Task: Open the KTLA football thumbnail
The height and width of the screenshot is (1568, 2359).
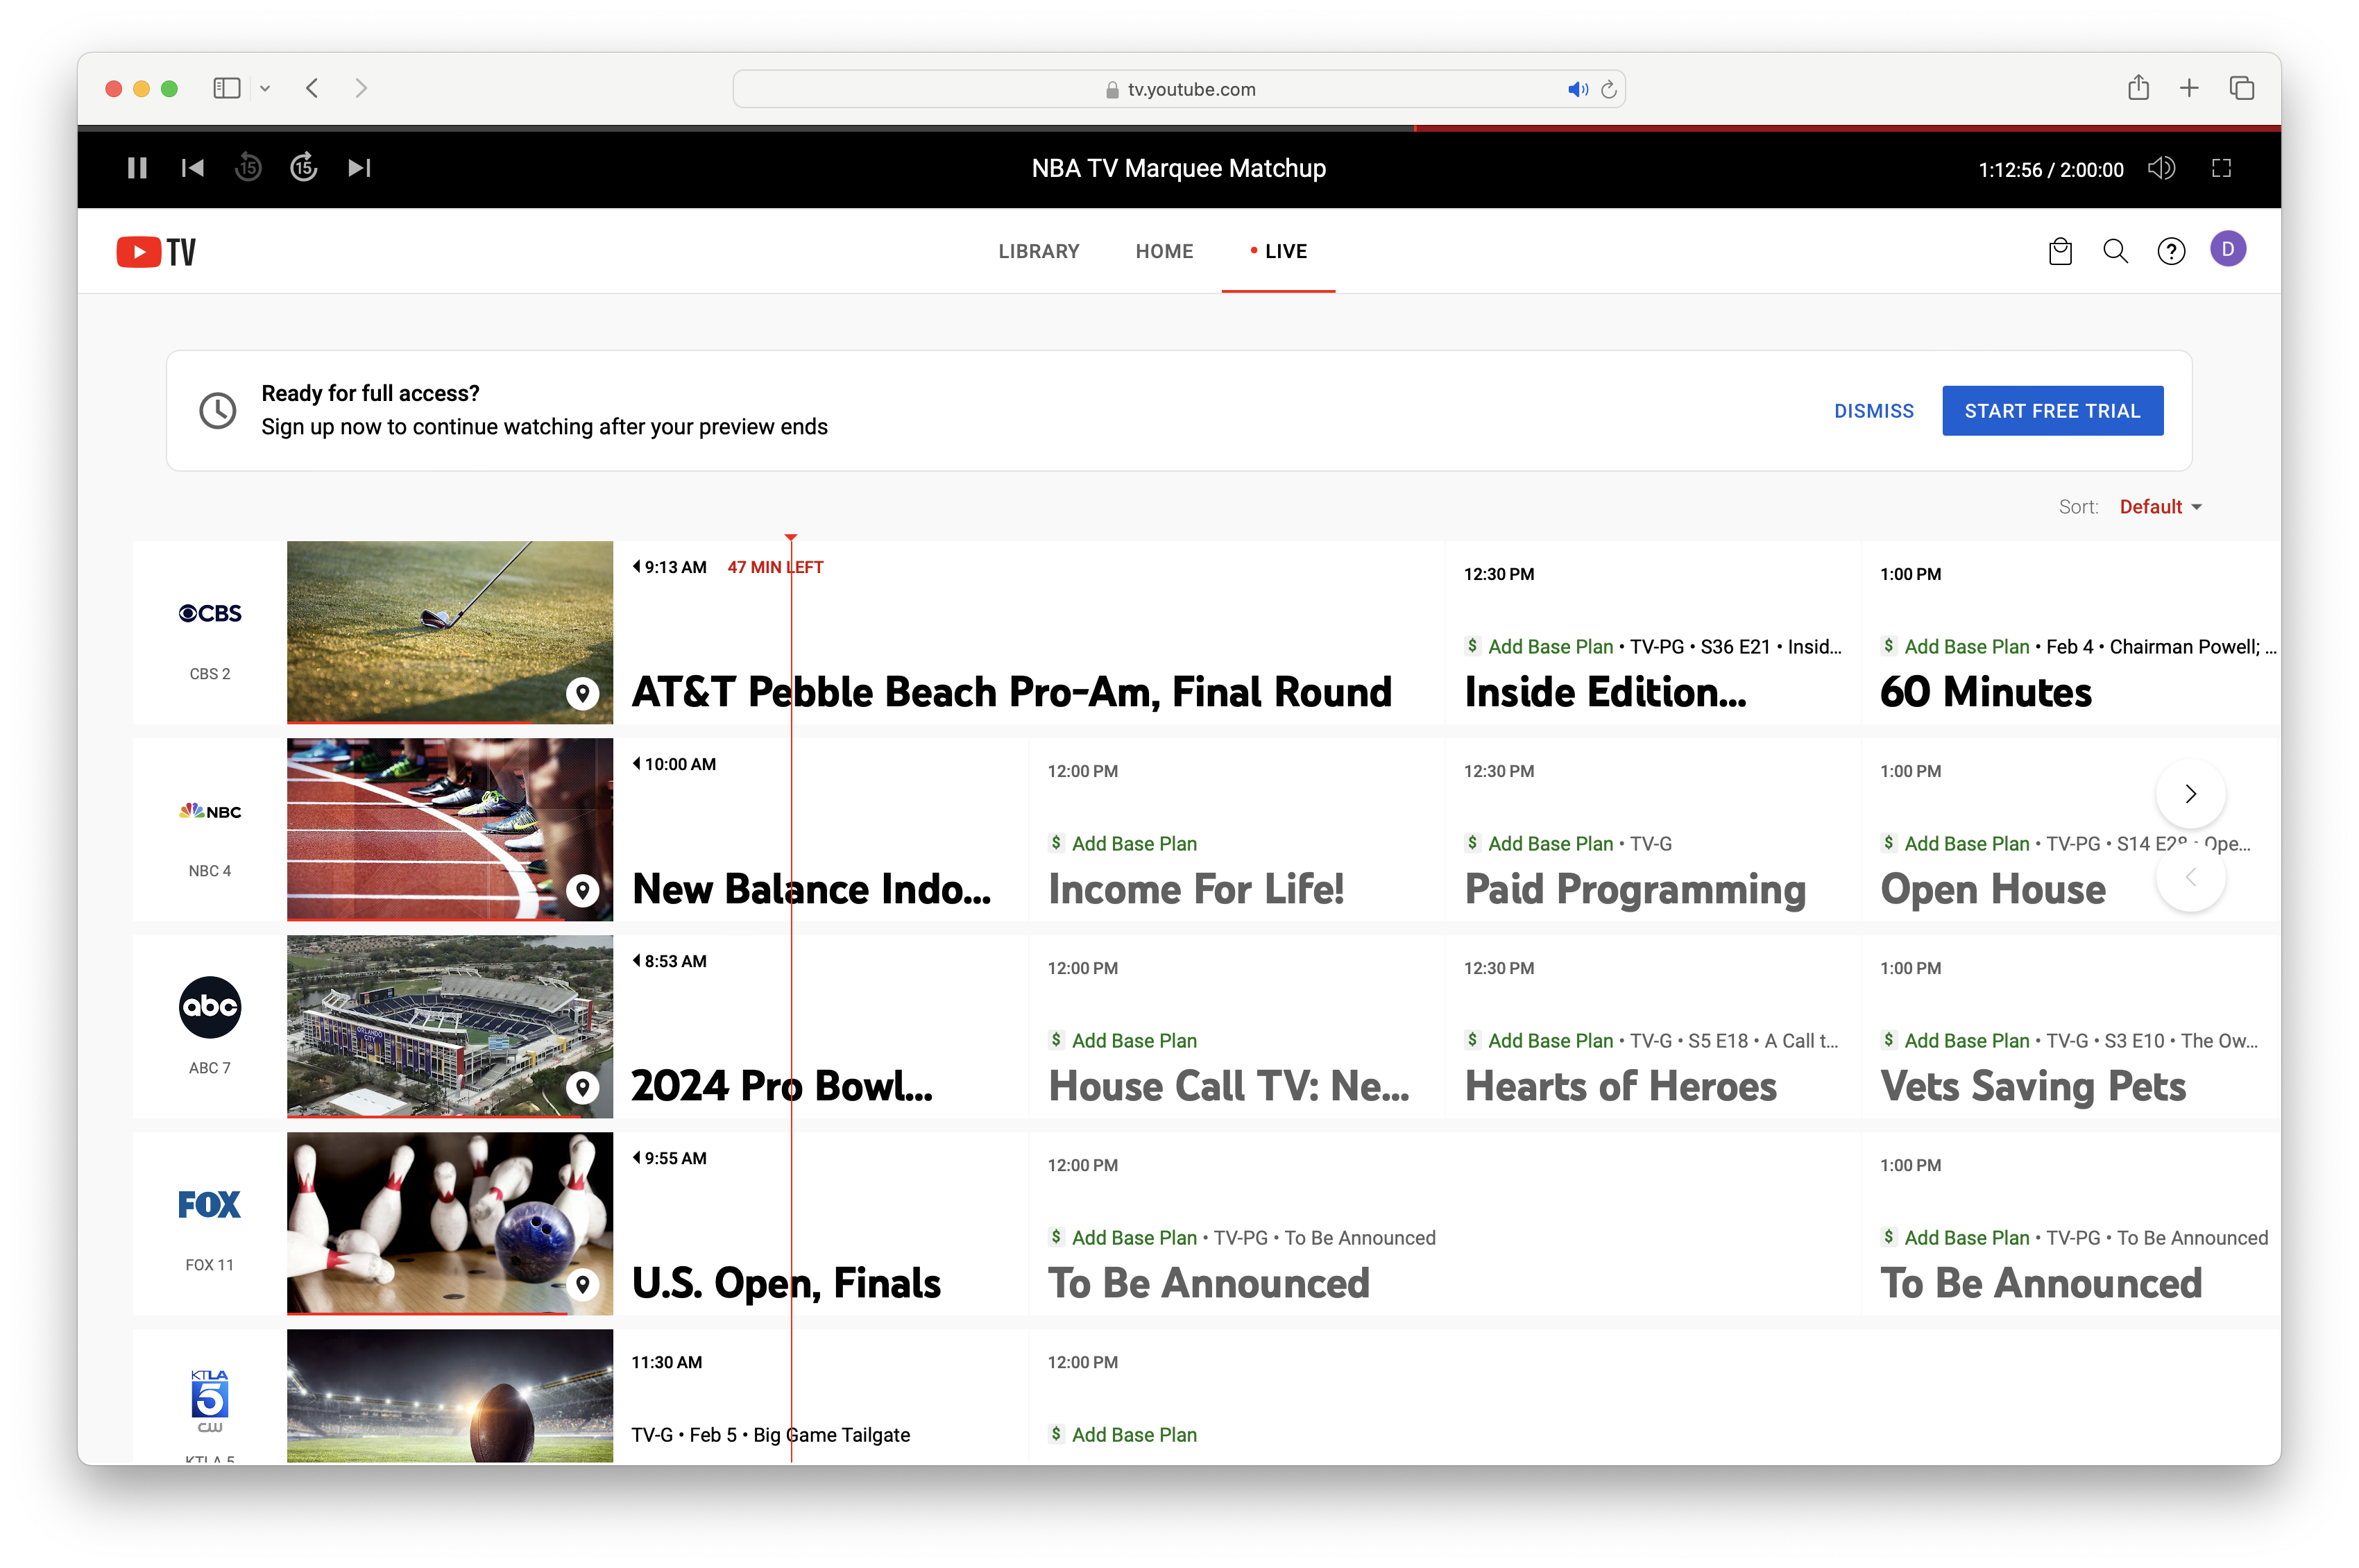Action: (450, 1396)
